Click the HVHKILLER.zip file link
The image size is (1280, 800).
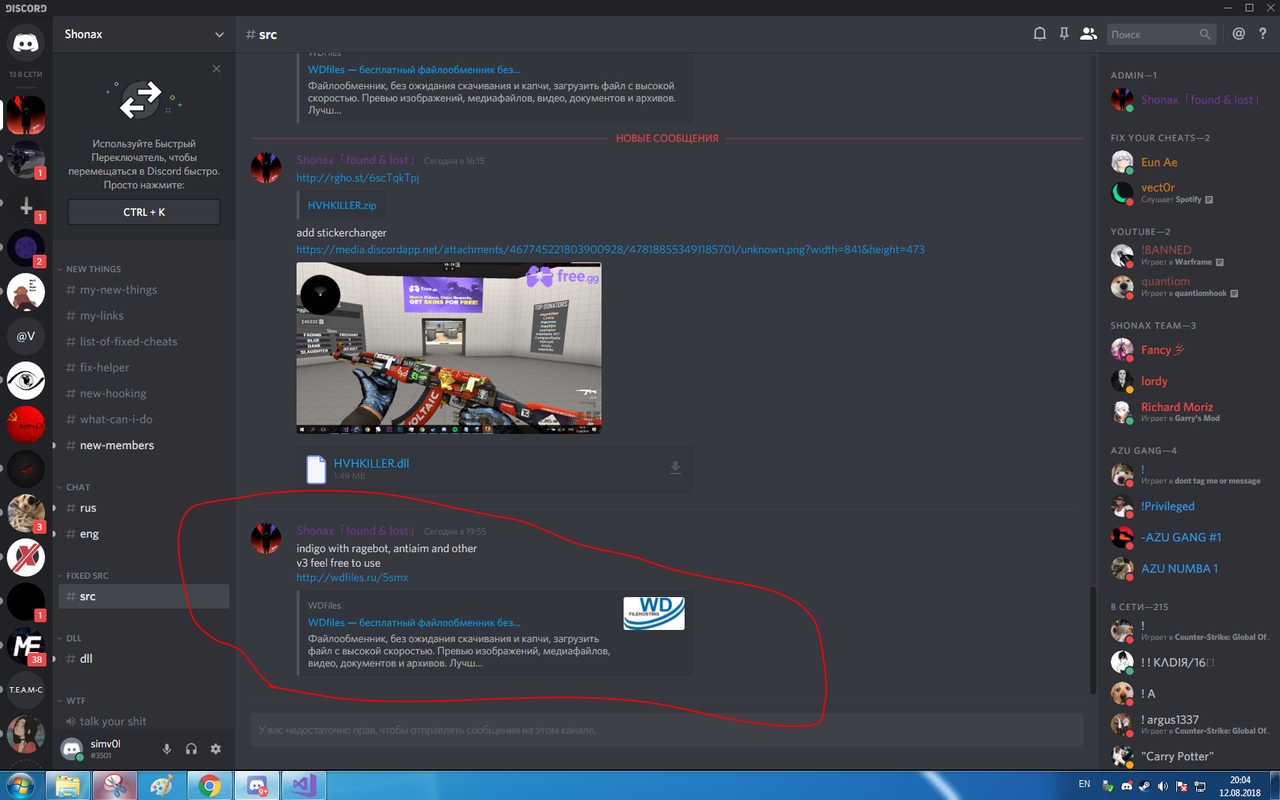pos(342,205)
